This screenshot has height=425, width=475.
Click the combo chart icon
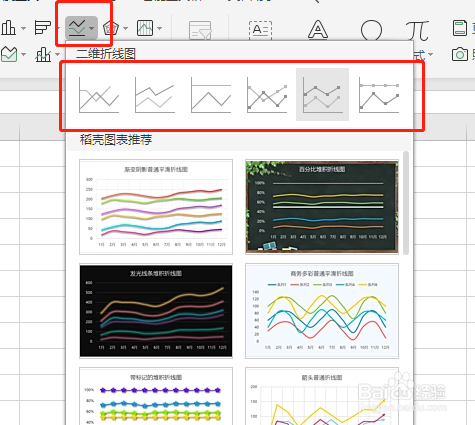(43, 54)
